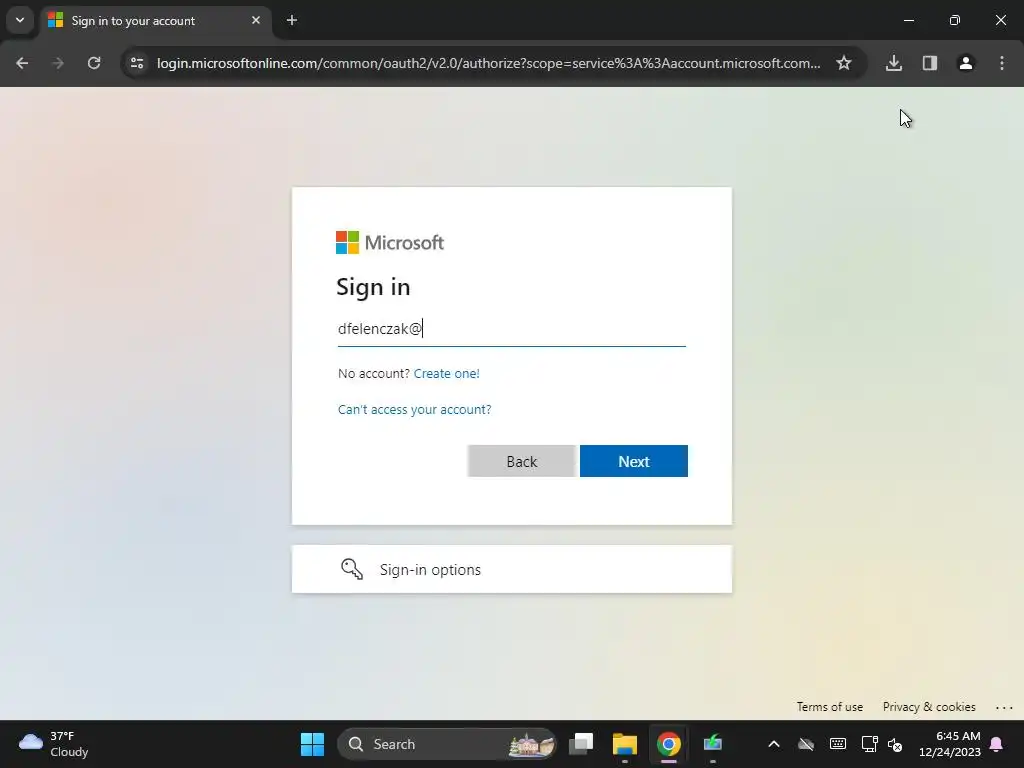The height and width of the screenshot is (768, 1024).
Task: Click the 'Create one!' link
Action: tap(447, 374)
